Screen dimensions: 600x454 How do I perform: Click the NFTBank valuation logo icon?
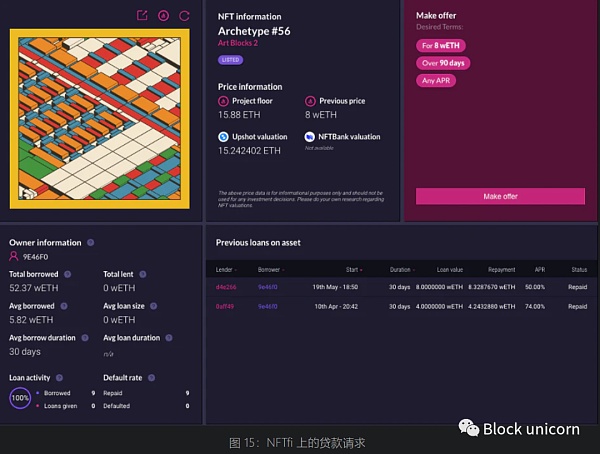pos(310,137)
